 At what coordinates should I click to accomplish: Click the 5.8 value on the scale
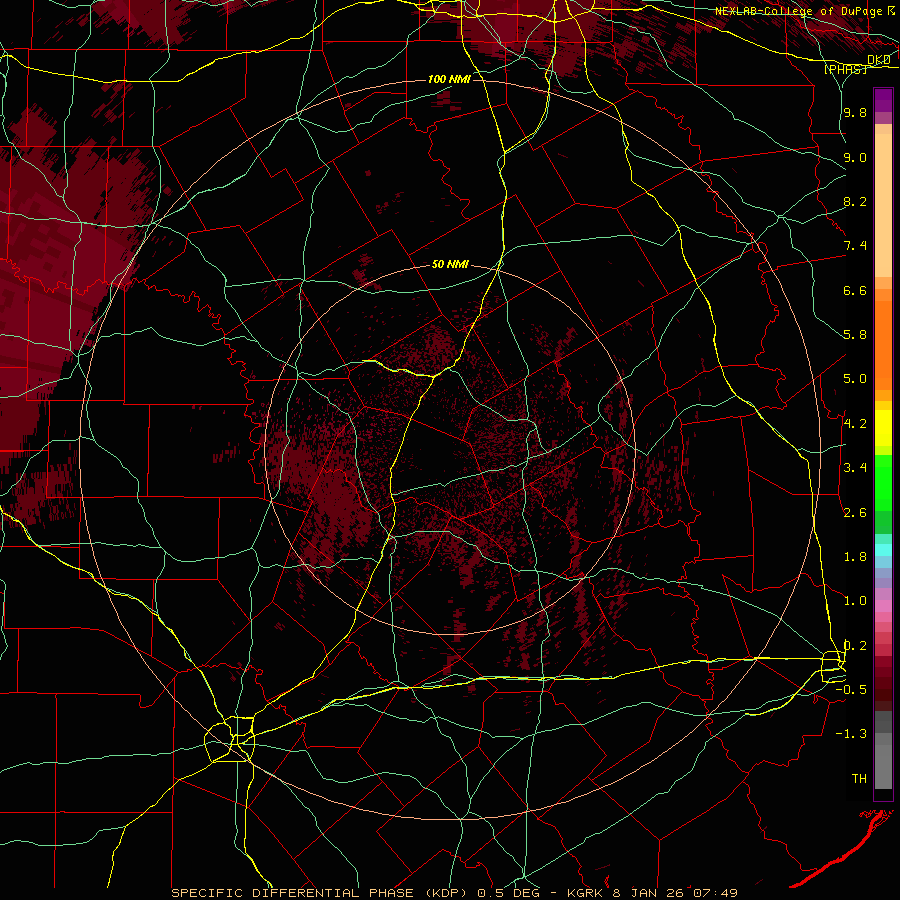tap(855, 335)
